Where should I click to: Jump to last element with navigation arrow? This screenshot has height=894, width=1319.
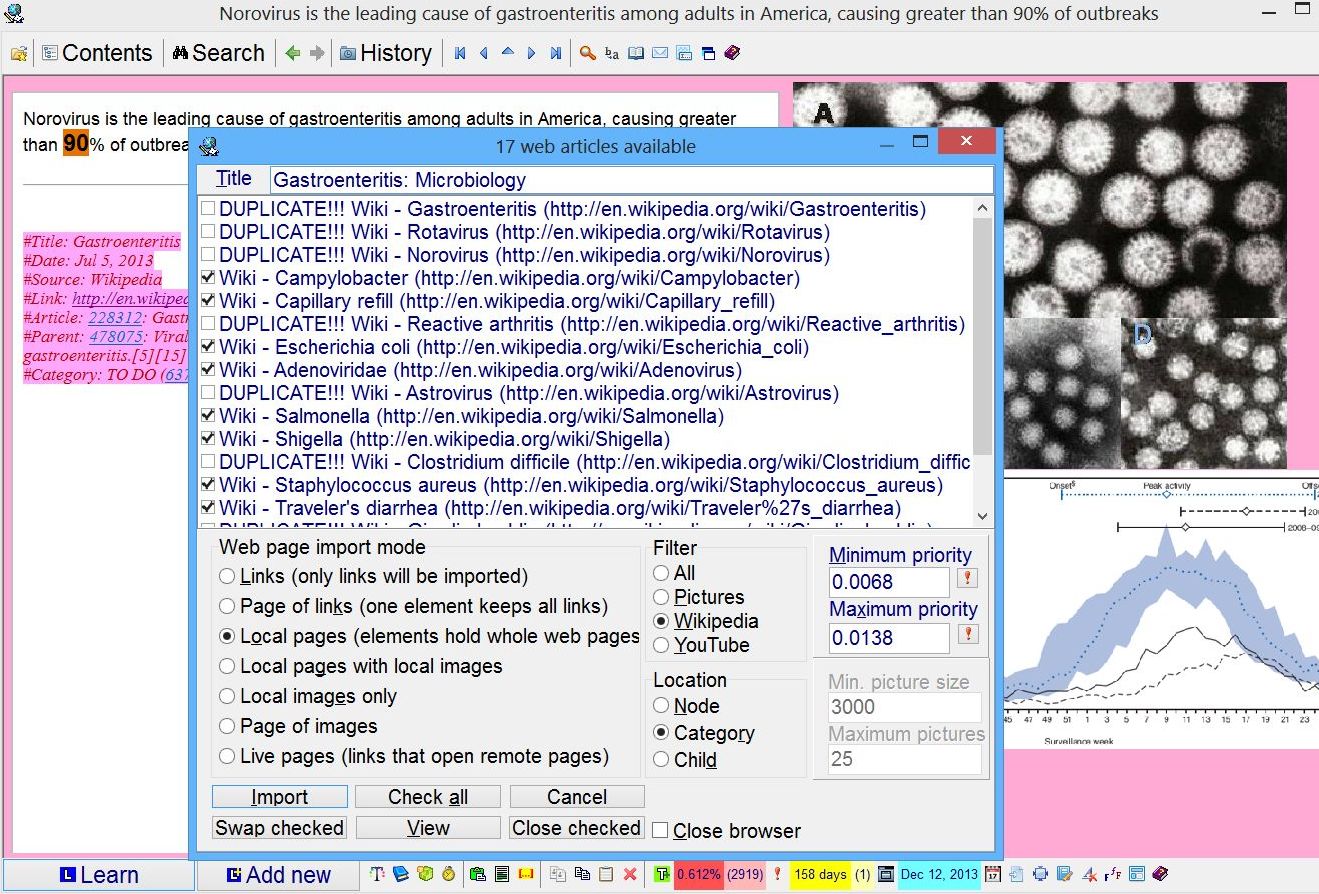click(x=556, y=54)
